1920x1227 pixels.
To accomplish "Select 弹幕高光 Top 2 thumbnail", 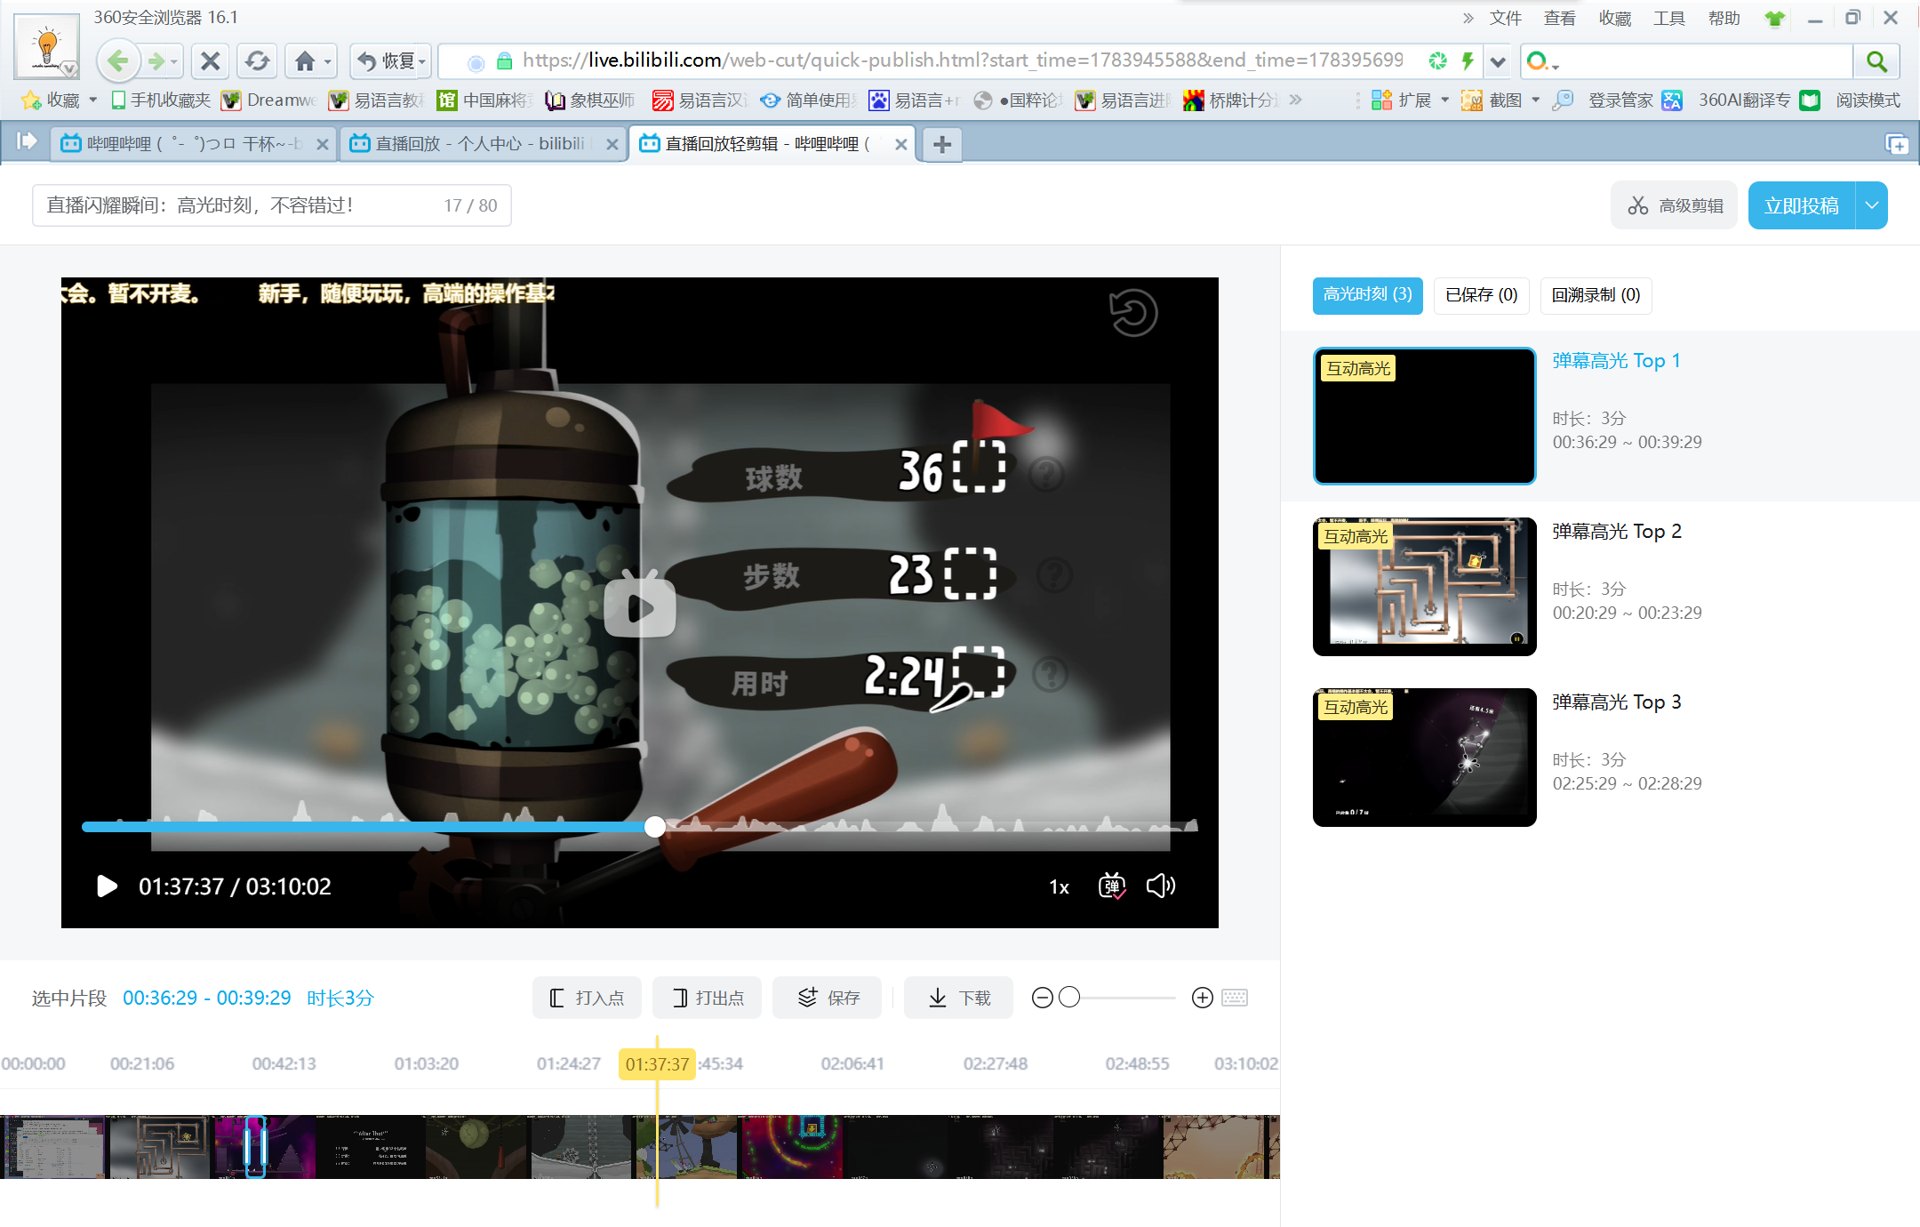I will (1424, 586).
